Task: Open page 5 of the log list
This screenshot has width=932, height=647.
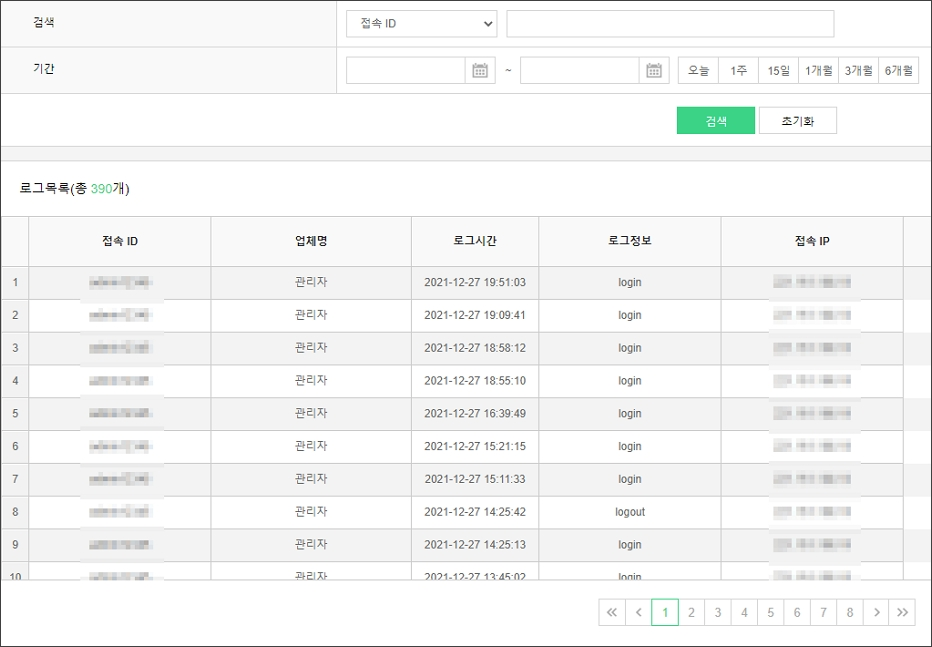Action: pyautogui.click(x=770, y=612)
